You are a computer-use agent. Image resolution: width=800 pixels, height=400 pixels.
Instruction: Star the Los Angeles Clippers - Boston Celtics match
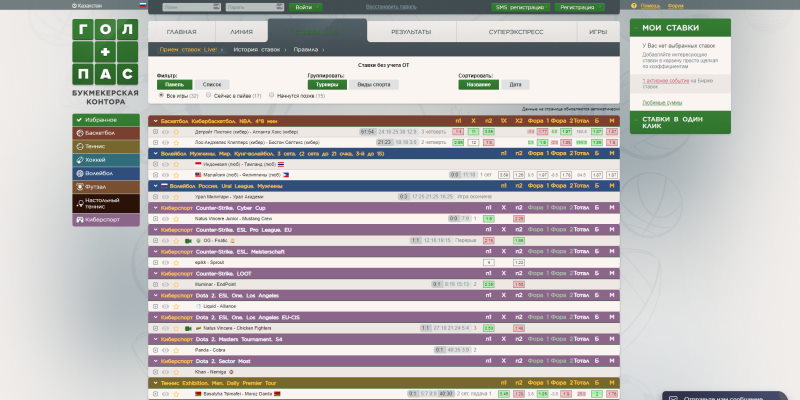tap(176, 143)
